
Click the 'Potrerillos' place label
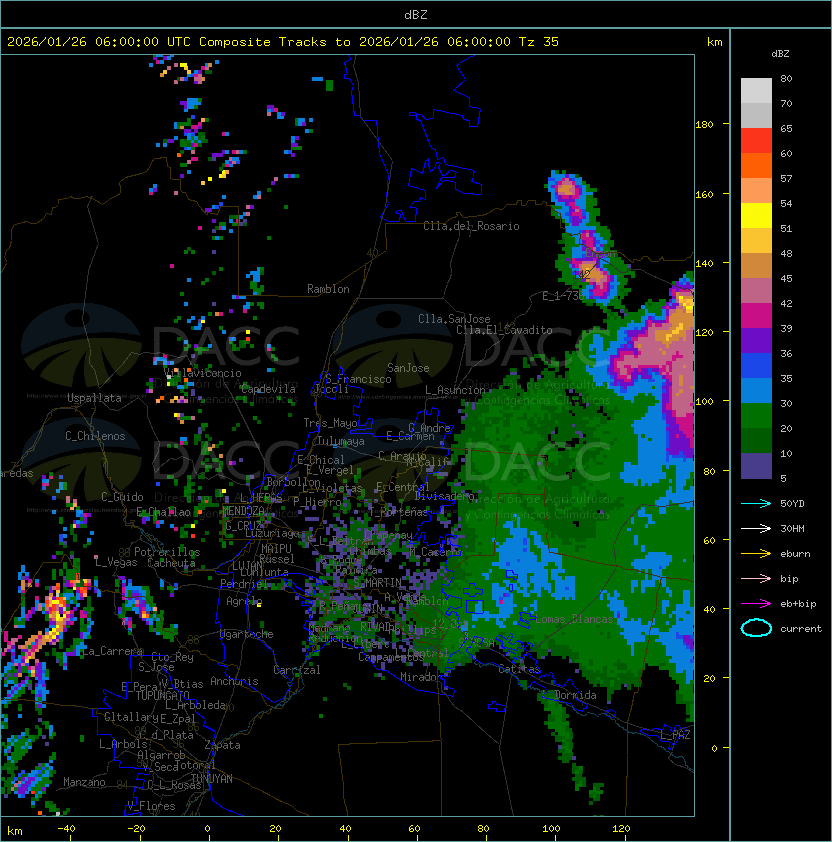tap(167, 552)
